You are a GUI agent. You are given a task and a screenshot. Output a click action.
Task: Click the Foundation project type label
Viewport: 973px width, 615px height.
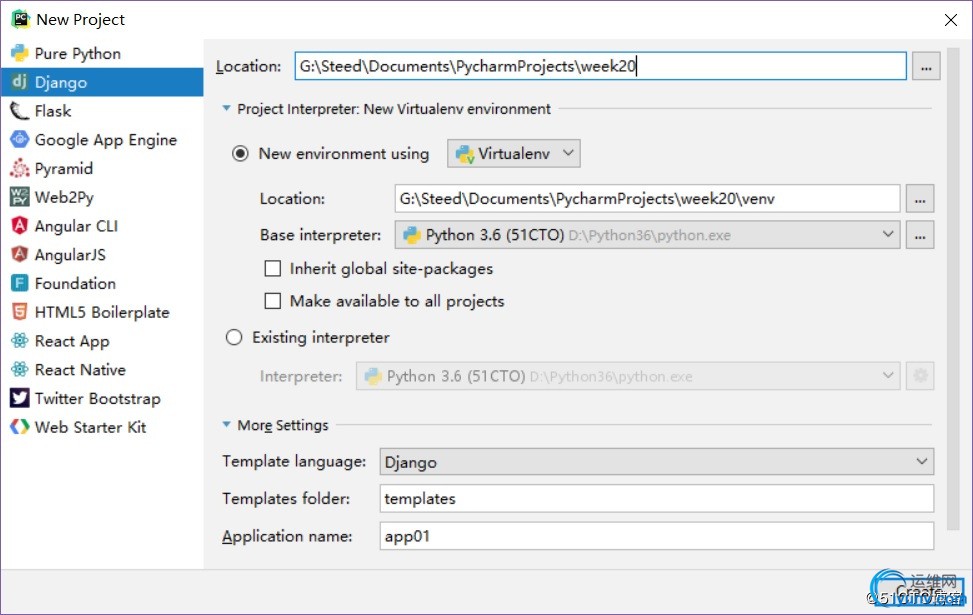[75, 284]
